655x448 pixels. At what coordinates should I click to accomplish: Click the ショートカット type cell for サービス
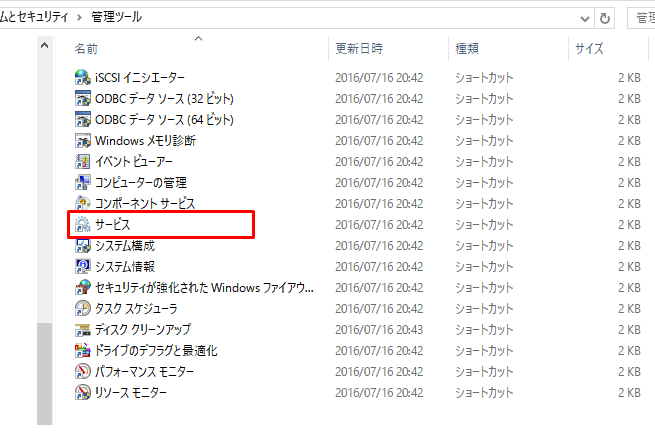click(x=484, y=224)
